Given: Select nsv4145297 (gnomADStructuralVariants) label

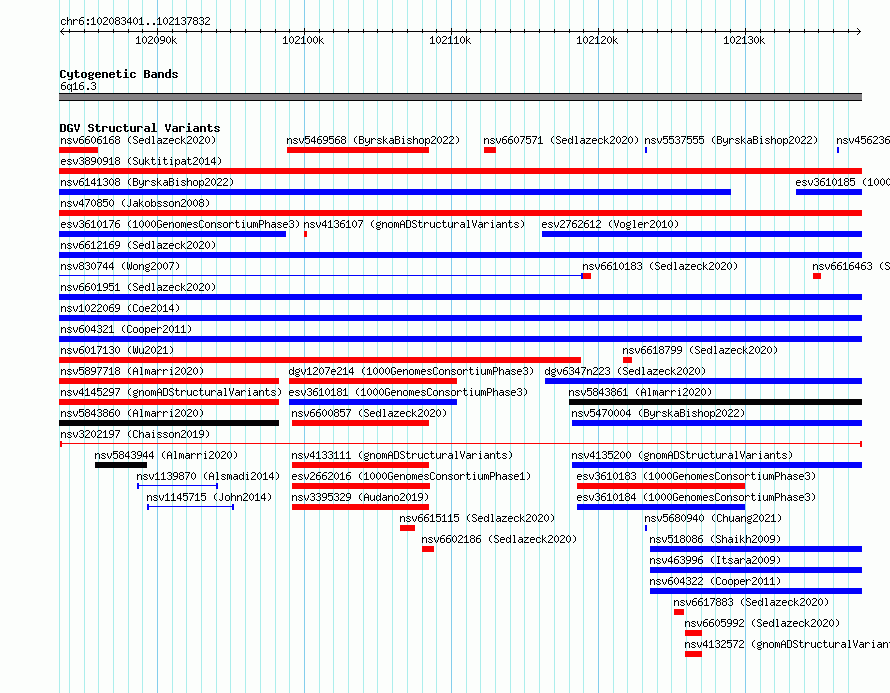Looking at the screenshot, I should (x=171, y=392).
